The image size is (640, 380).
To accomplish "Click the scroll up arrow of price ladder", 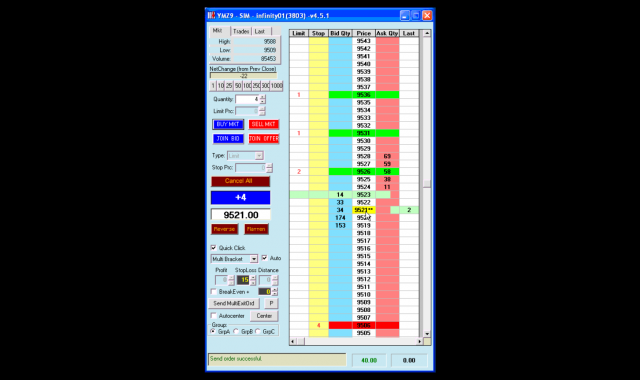I will tap(427, 33).
